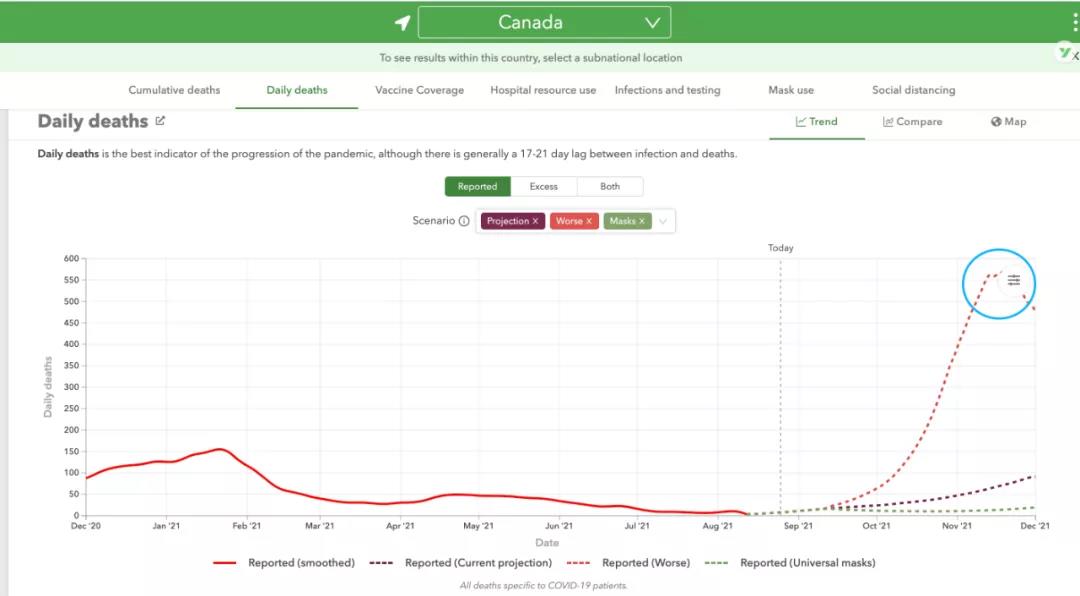This screenshot has width=1080, height=596.
Task: Click the Dec '21 axis tick label
Action: [1035, 526]
